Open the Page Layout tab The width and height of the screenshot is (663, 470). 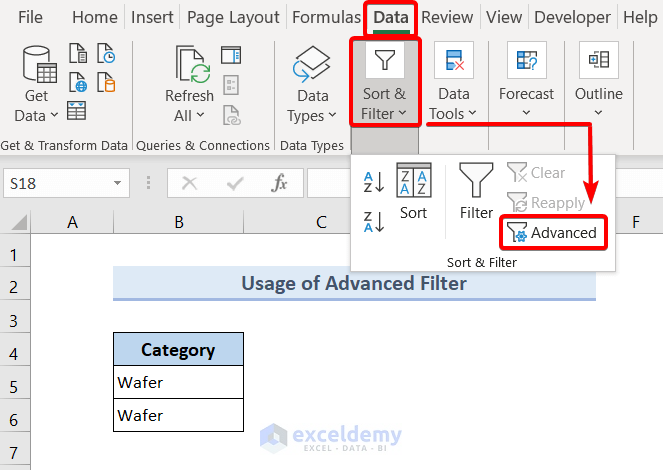(x=233, y=17)
